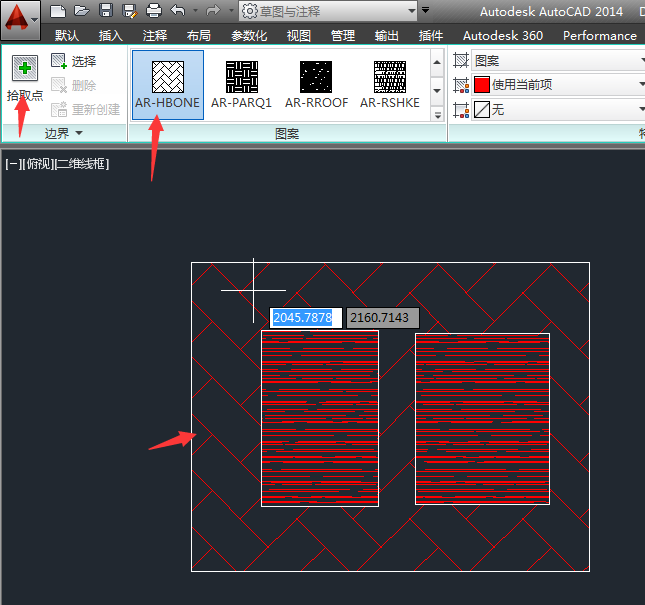Image resolution: width=645 pixels, height=605 pixels.
Task: Click the New file icon in quick access toolbar
Action: point(59,12)
